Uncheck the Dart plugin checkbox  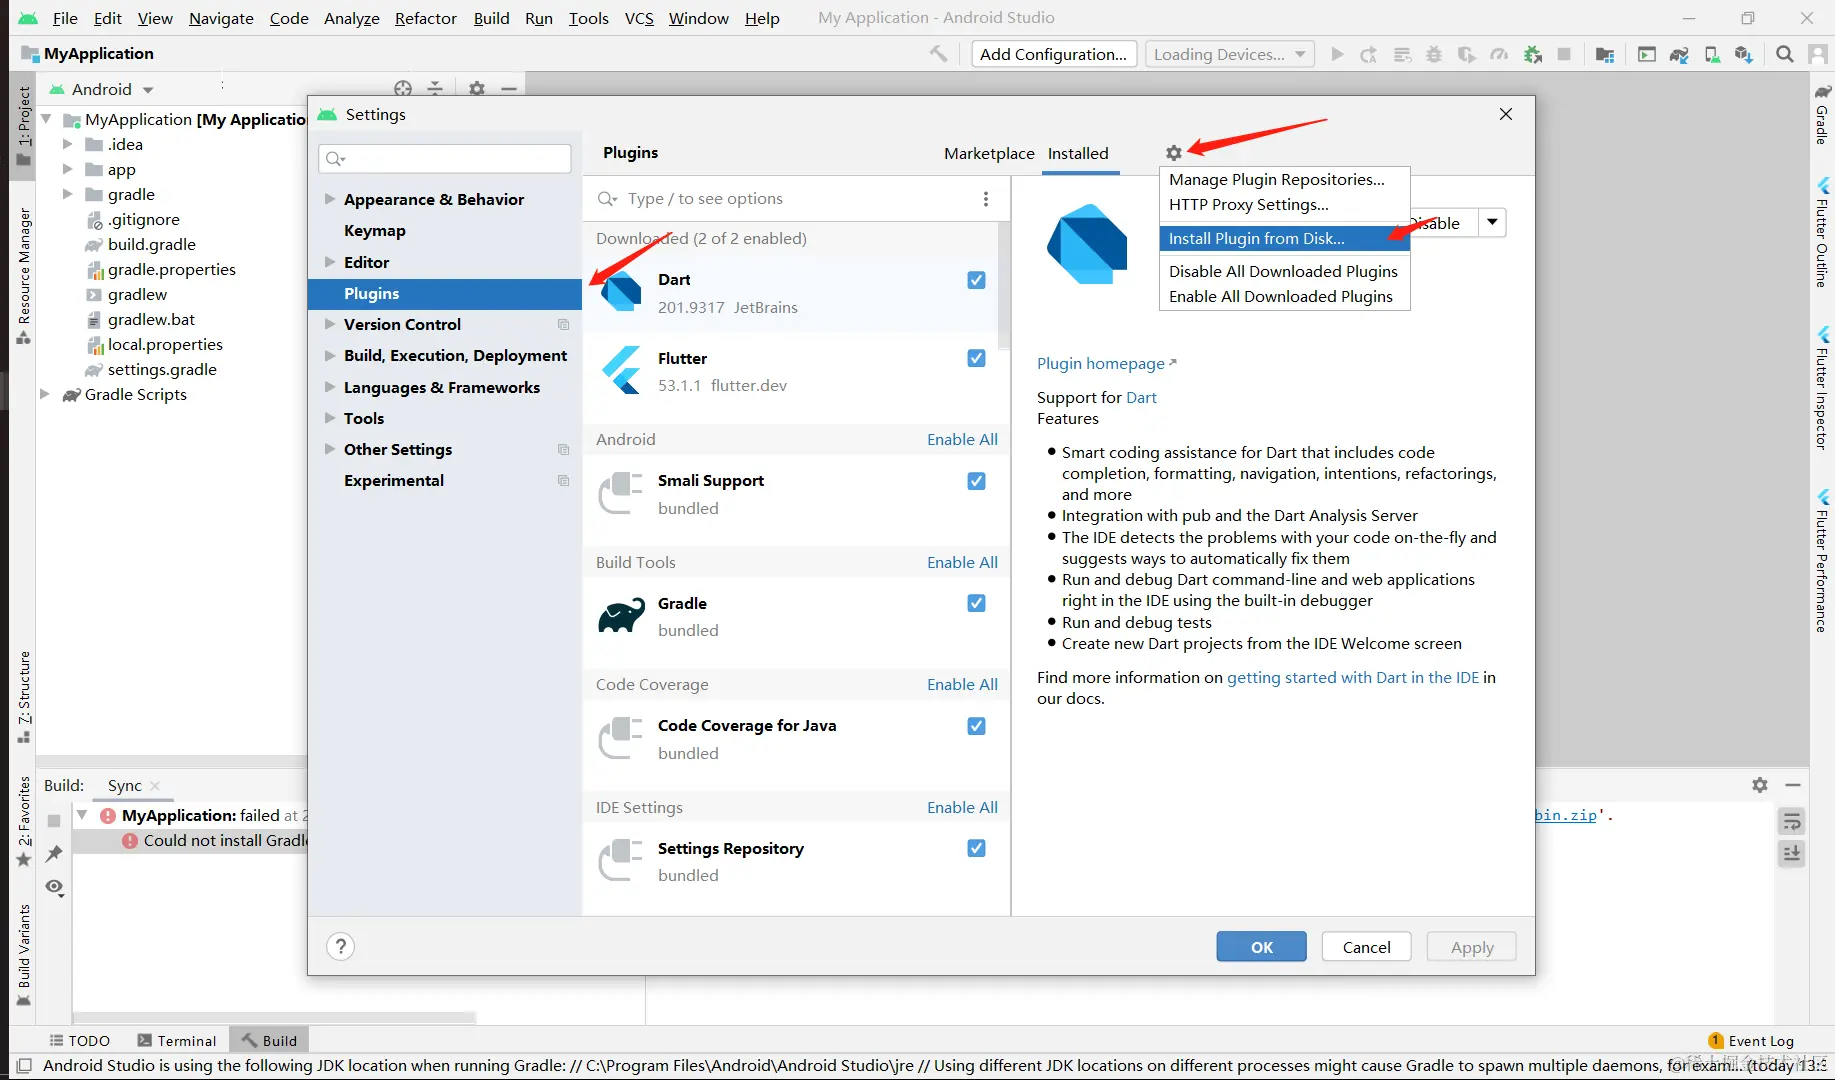pos(977,280)
